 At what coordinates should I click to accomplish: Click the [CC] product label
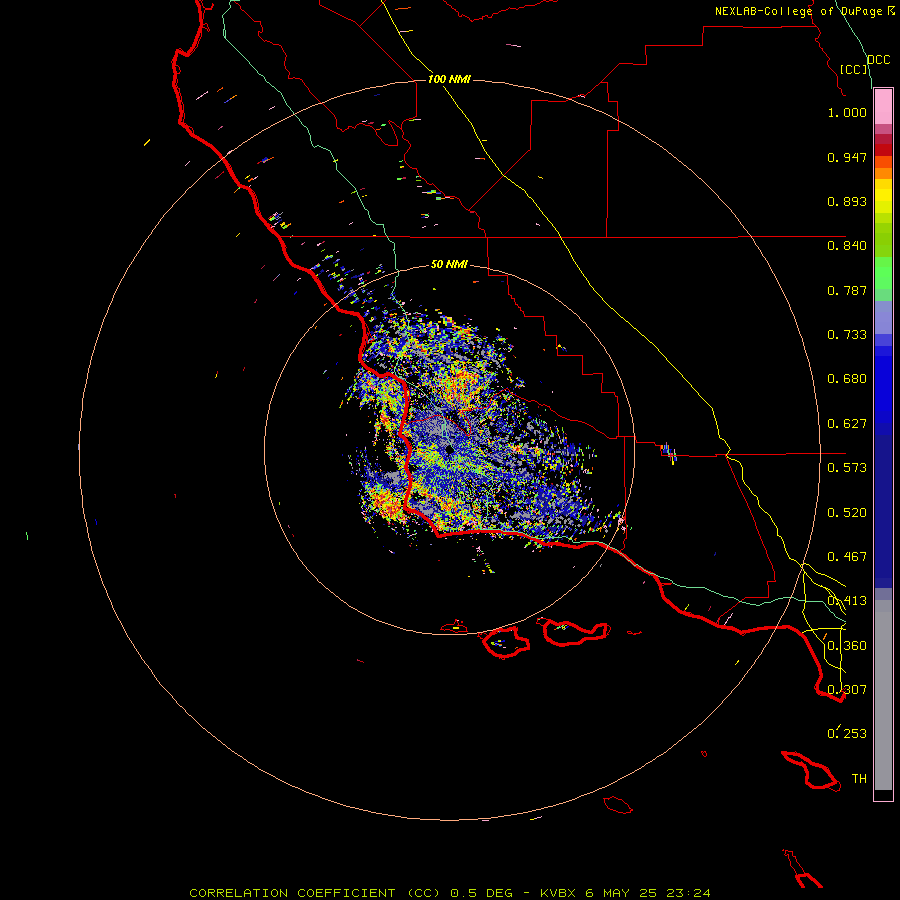tap(853, 69)
